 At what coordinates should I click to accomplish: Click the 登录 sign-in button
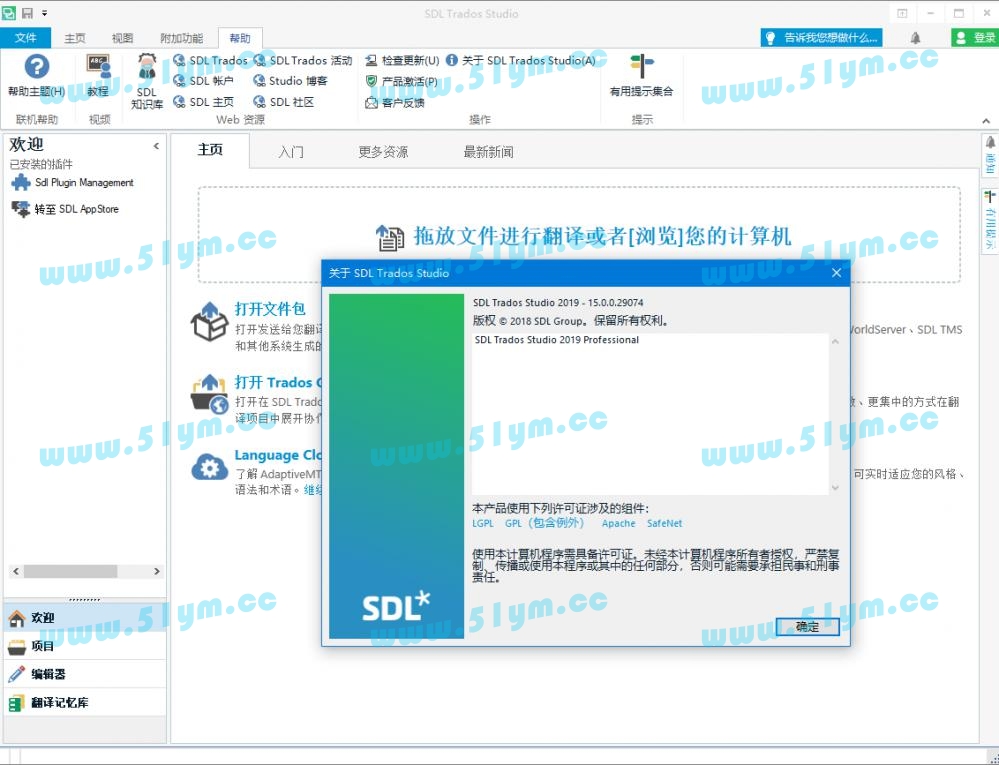tap(975, 38)
